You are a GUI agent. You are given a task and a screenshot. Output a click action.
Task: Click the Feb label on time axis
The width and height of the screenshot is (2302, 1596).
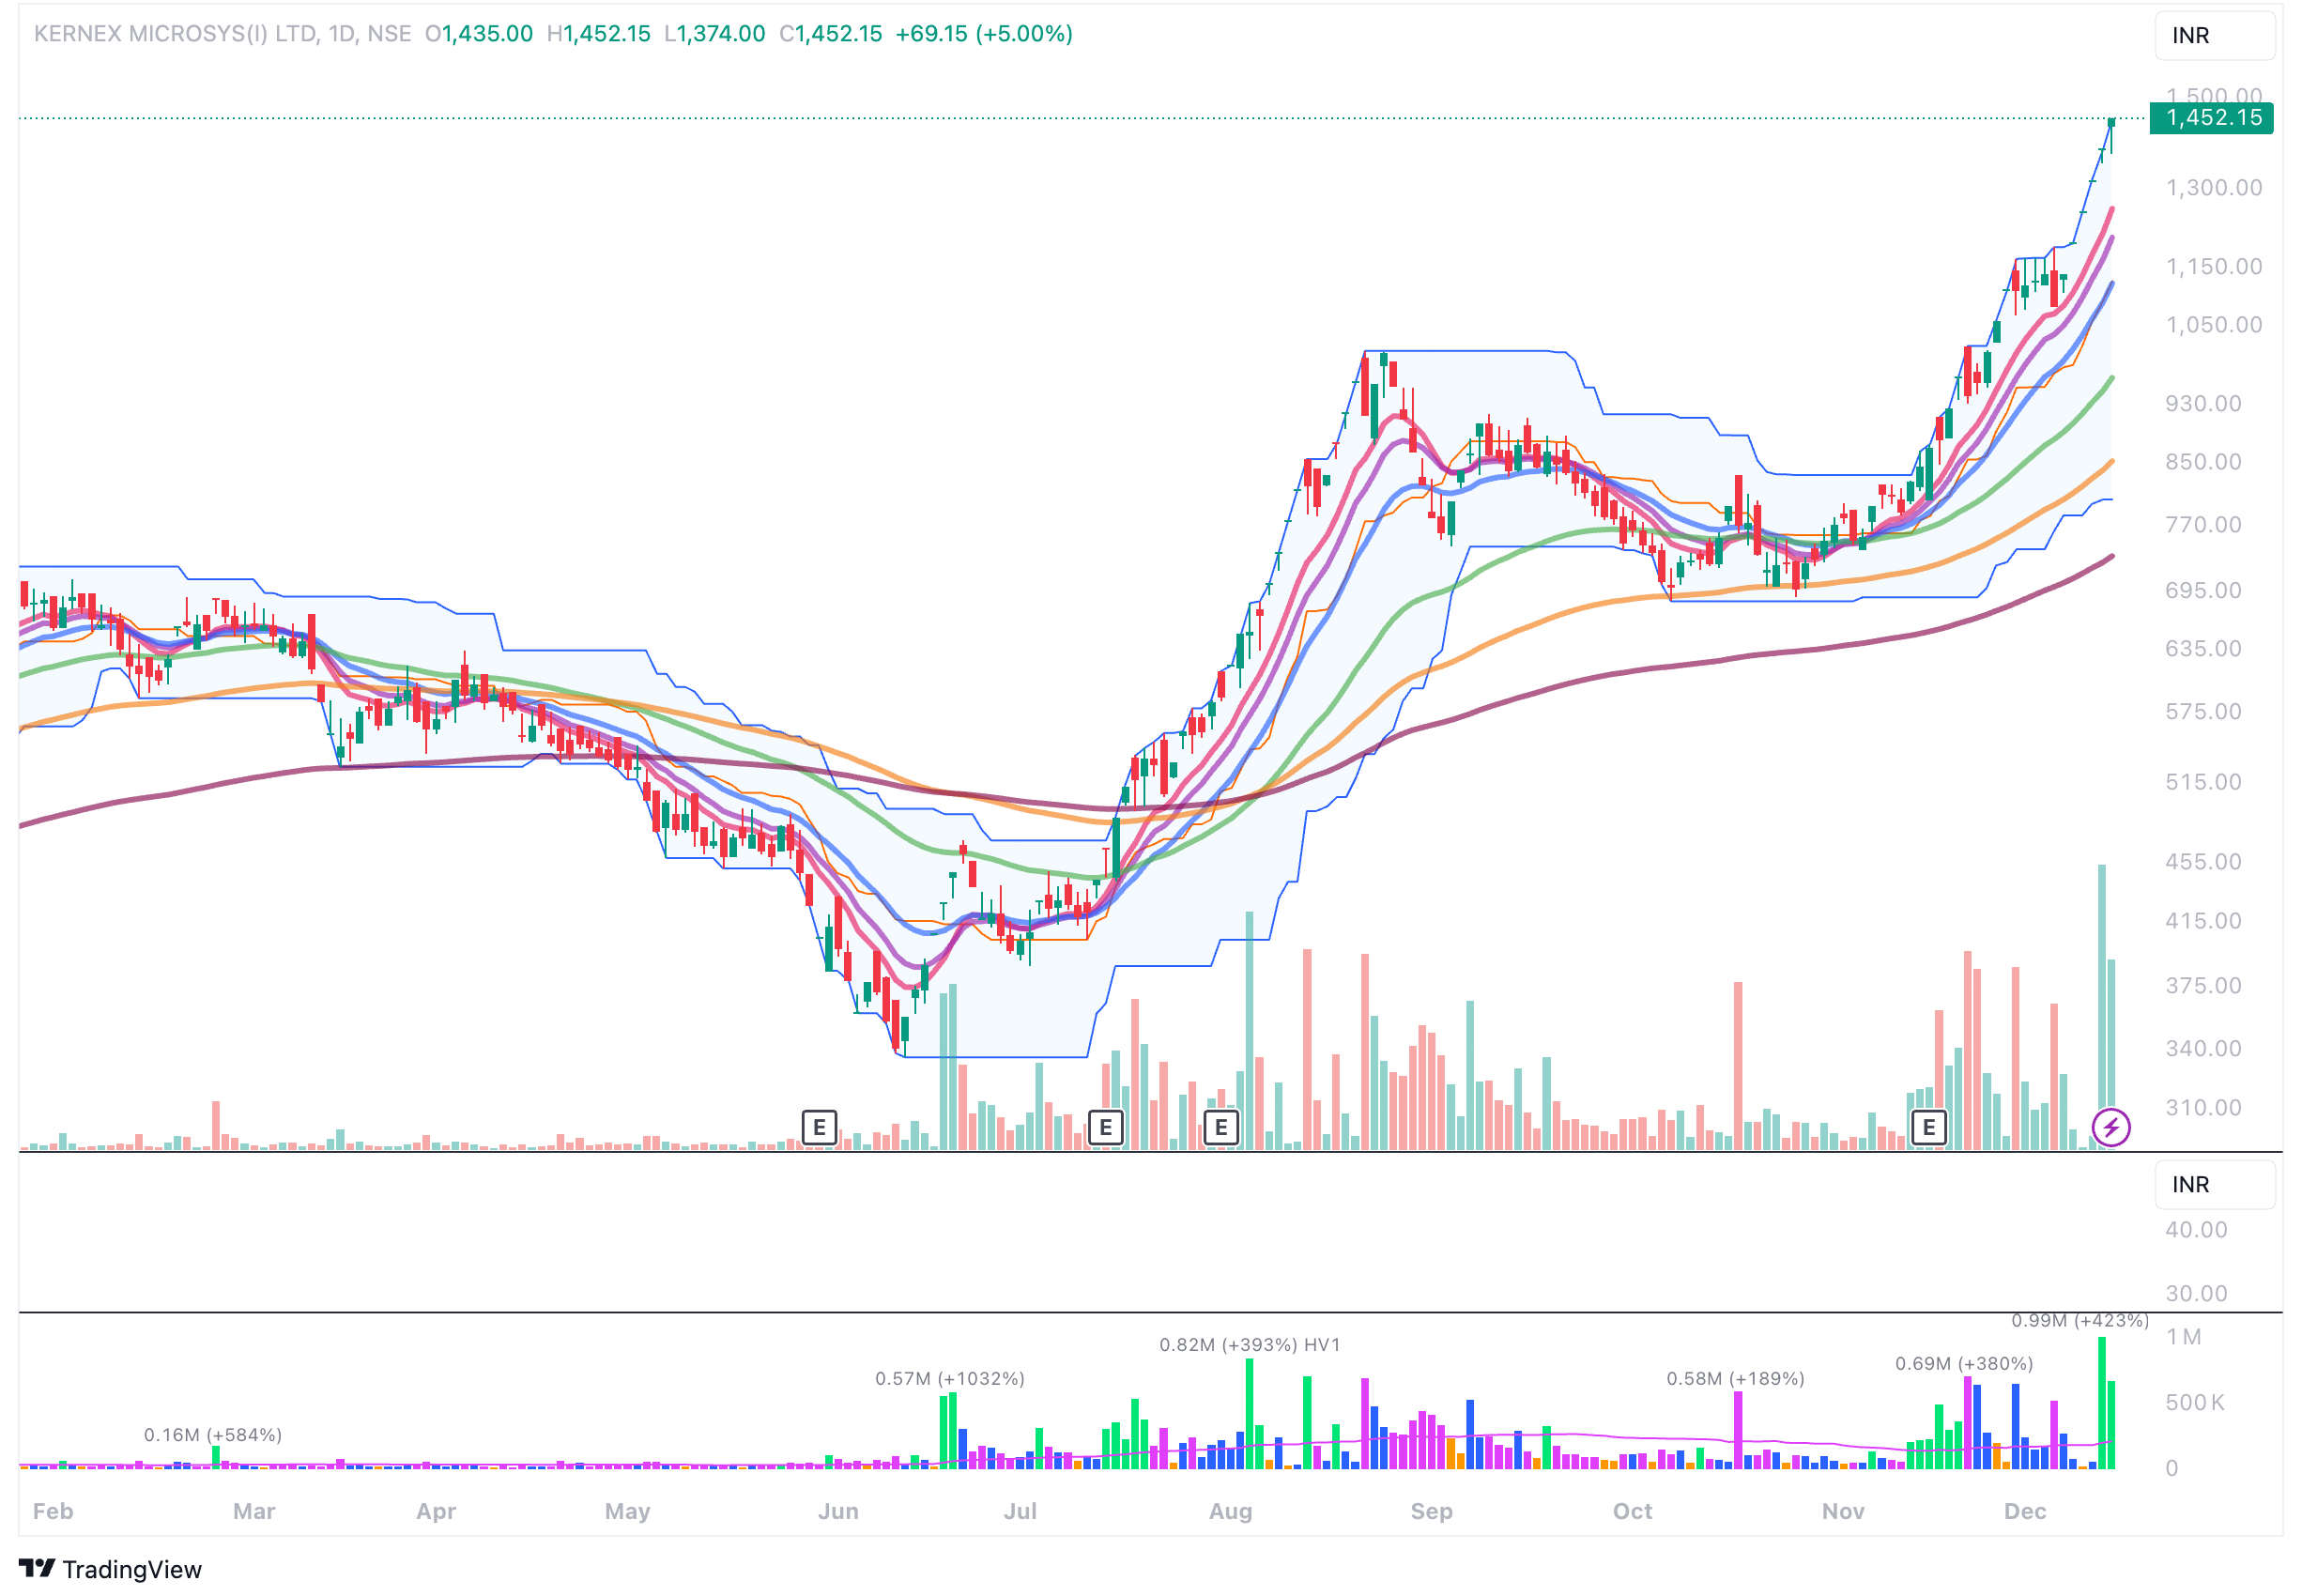(x=53, y=1511)
